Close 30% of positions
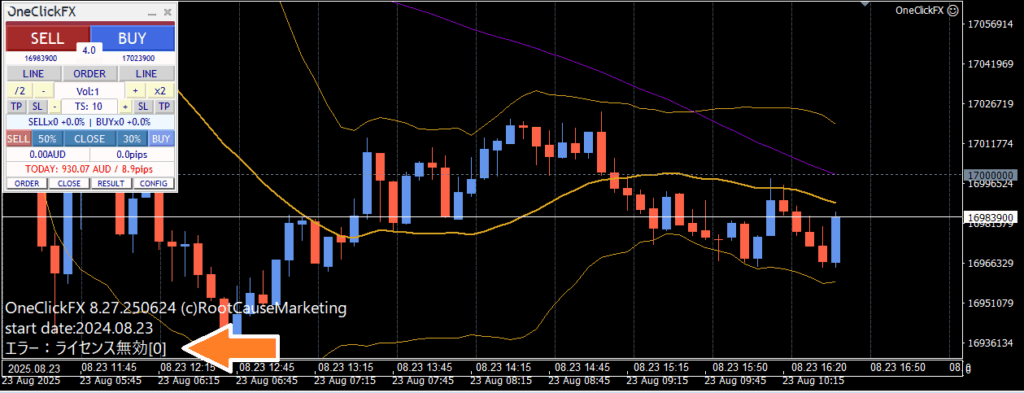The height and width of the screenshot is (393, 1024). [x=133, y=138]
